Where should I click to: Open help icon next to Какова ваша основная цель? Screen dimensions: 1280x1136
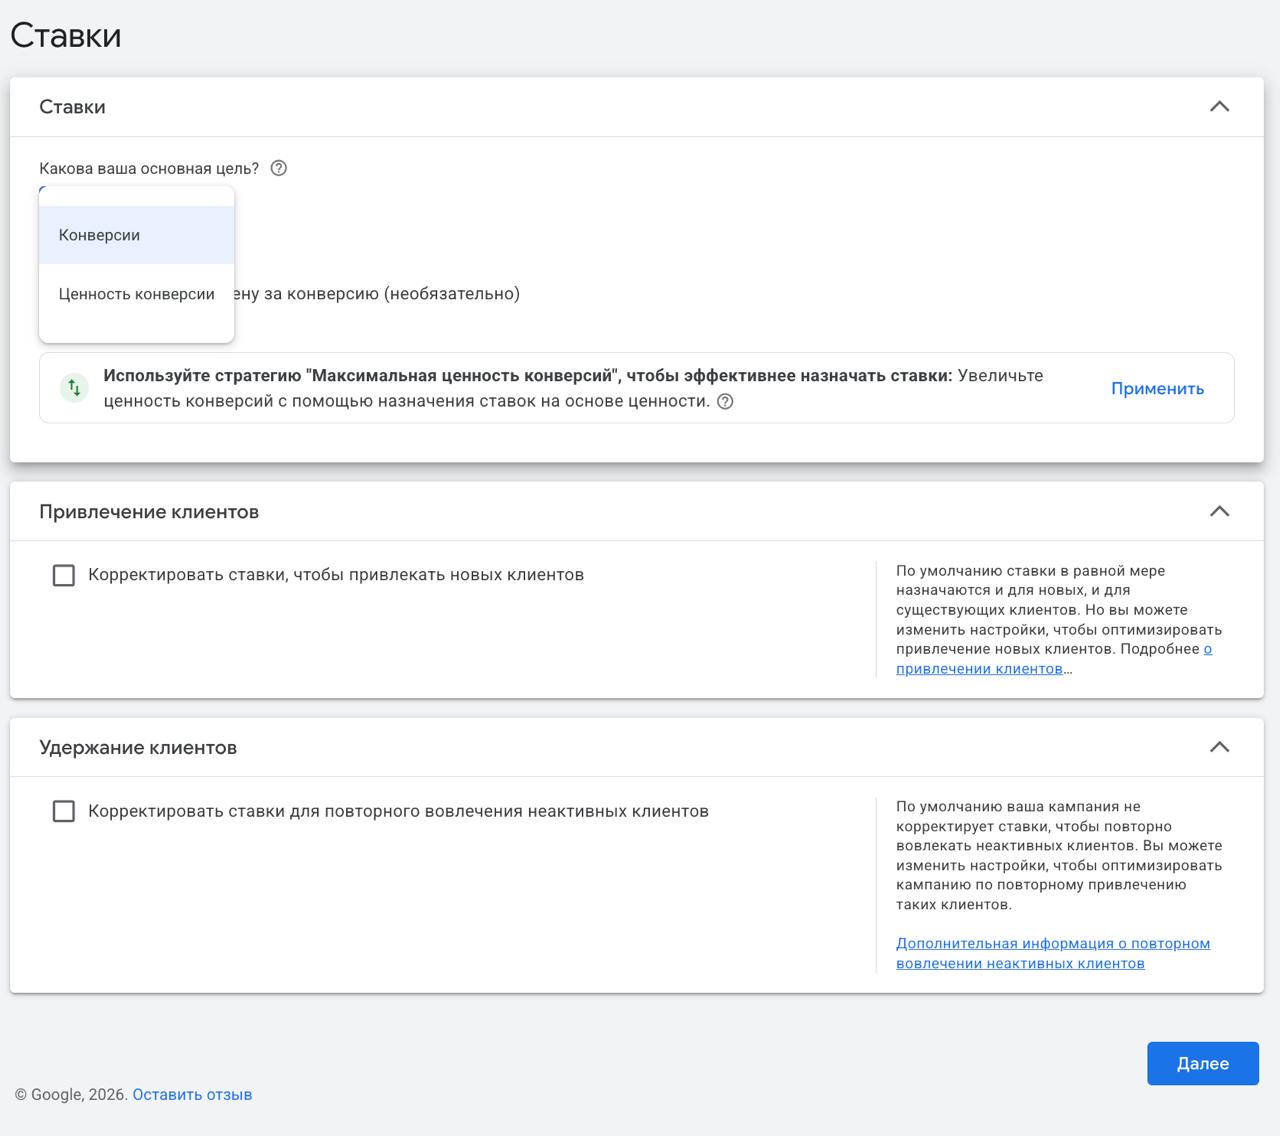pos(279,168)
